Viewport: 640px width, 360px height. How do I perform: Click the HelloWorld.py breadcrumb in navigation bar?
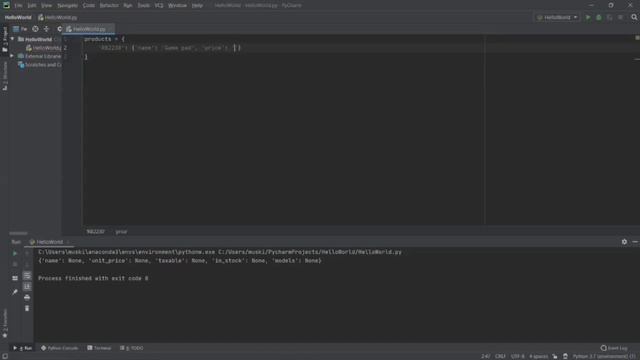click(58, 18)
